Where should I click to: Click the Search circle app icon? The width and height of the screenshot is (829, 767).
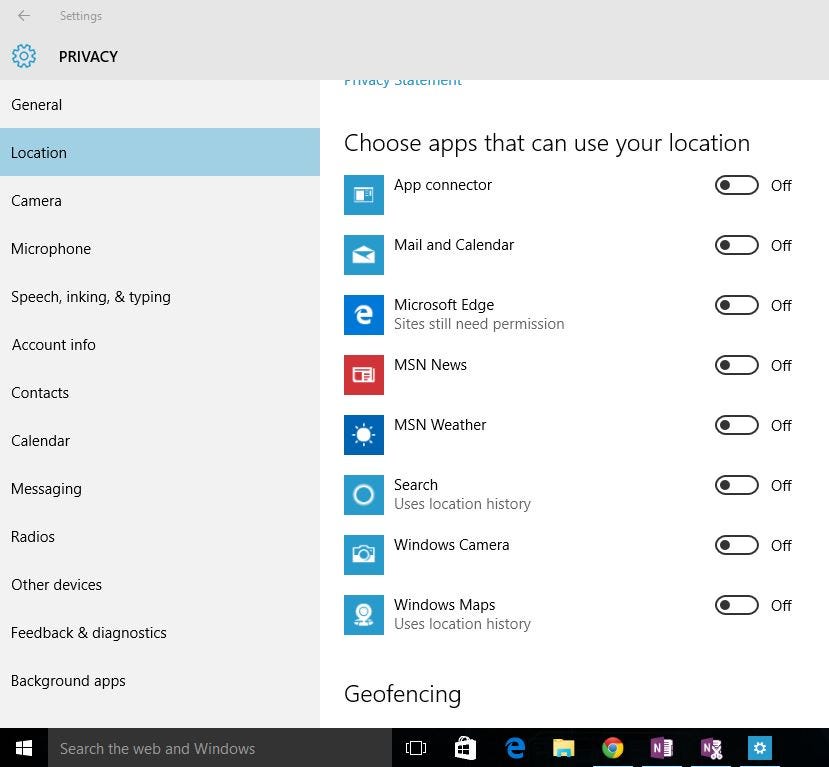(364, 495)
